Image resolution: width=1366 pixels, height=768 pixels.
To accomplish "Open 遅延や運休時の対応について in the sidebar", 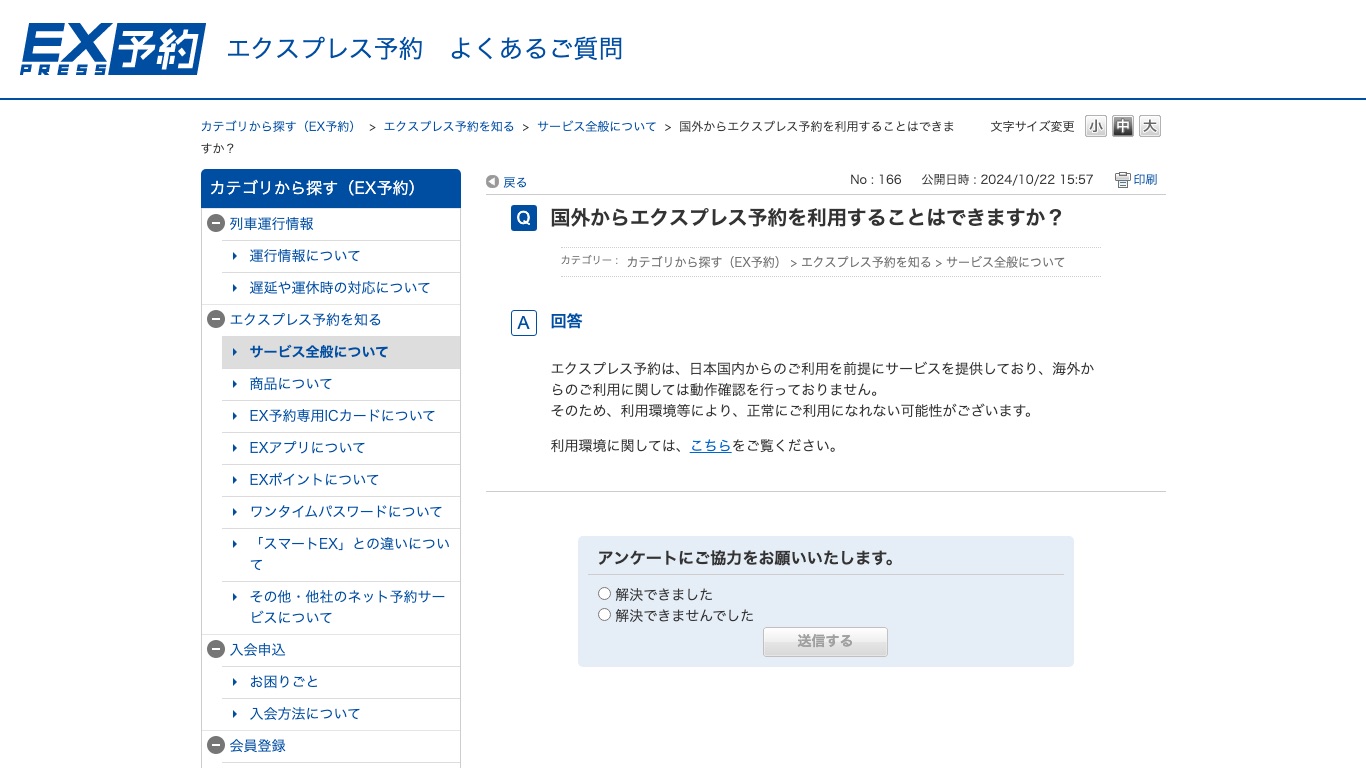I will pyautogui.click(x=340, y=288).
